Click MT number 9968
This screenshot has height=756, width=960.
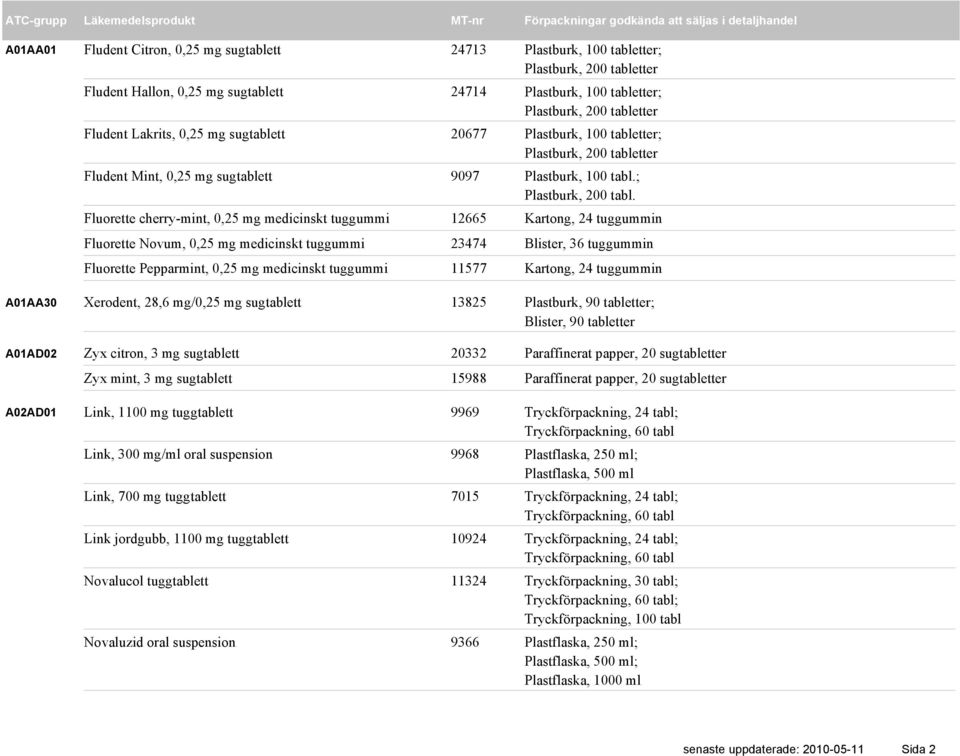point(465,455)
